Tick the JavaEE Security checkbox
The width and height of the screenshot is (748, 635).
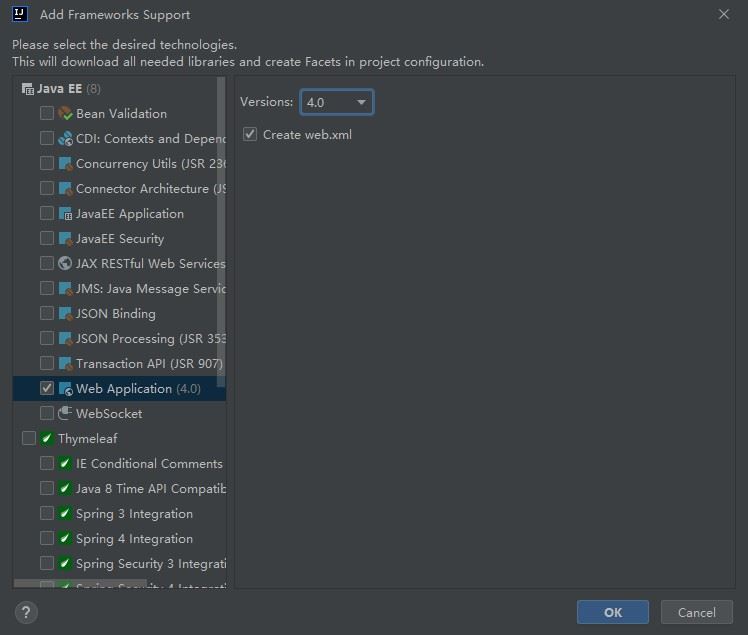(47, 238)
